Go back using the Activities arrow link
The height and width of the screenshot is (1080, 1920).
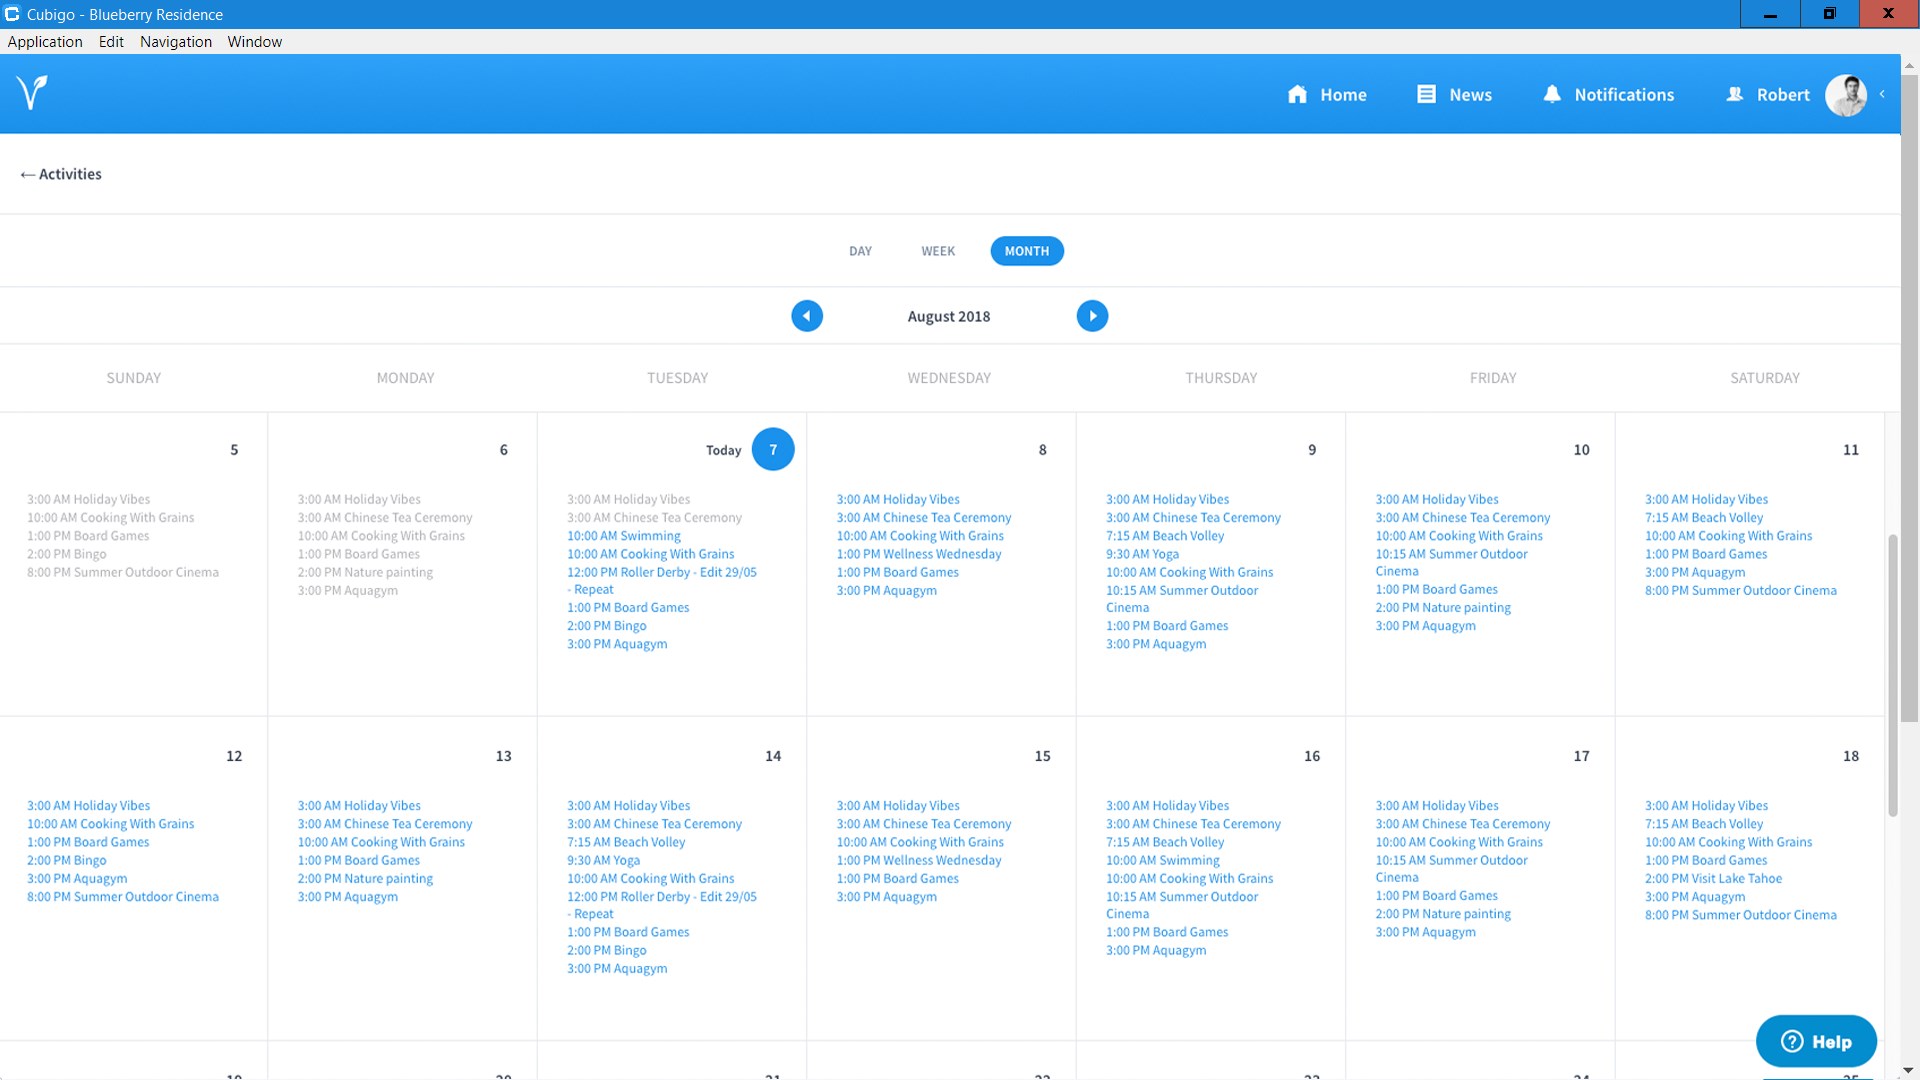point(61,174)
